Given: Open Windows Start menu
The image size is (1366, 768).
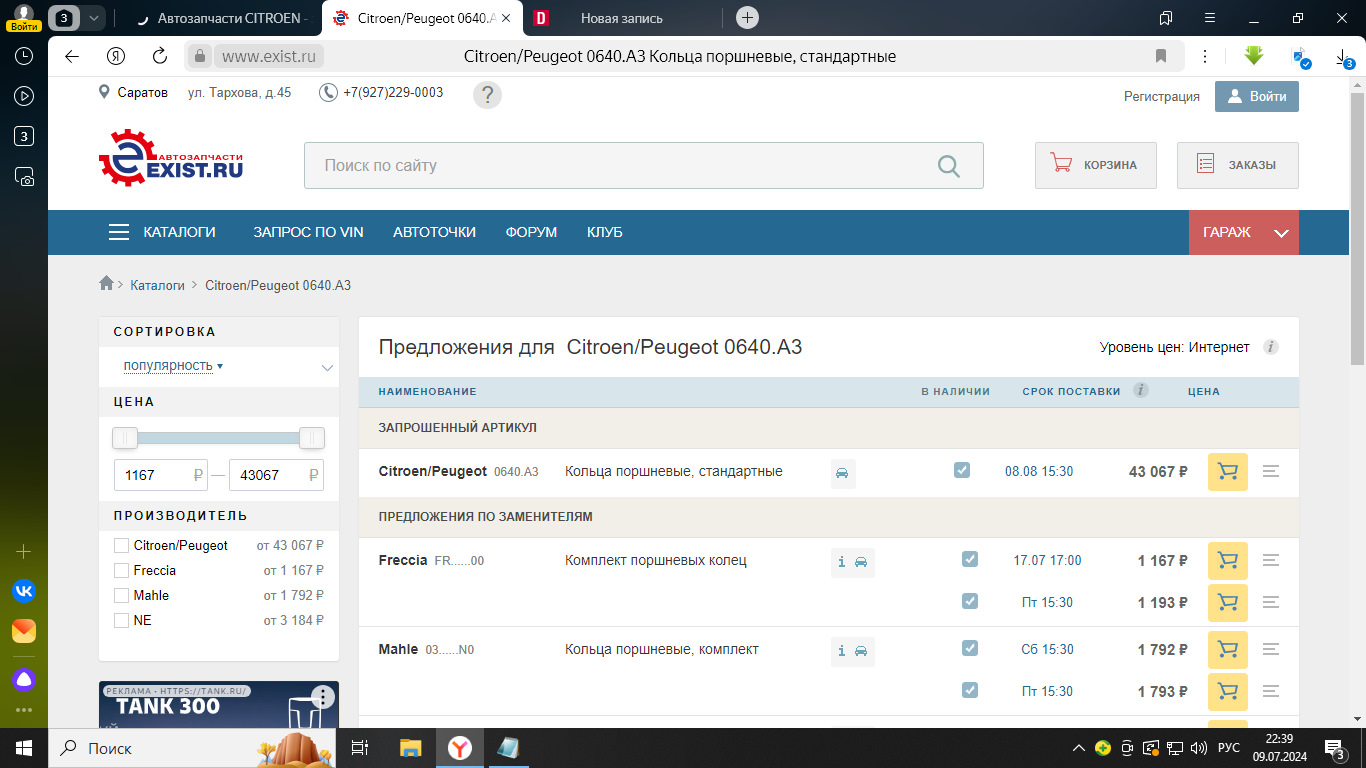Looking at the screenshot, I should click(x=24, y=748).
